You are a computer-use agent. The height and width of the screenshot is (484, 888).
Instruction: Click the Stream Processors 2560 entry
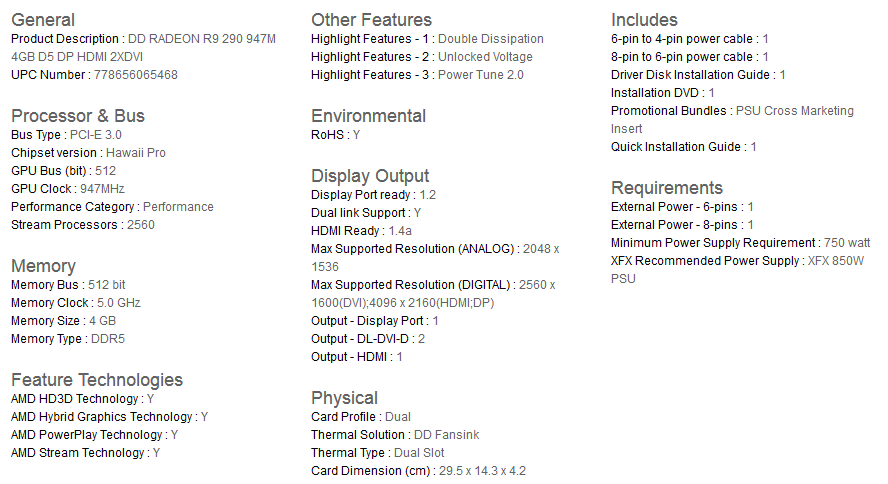[83, 225]
